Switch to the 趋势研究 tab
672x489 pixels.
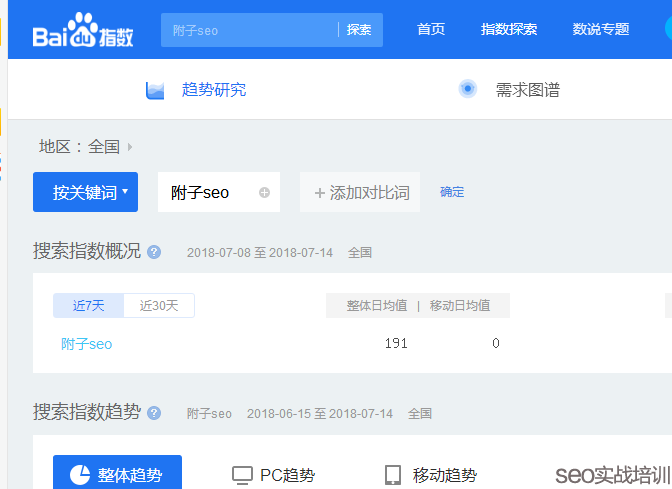(x=214, y=90)
